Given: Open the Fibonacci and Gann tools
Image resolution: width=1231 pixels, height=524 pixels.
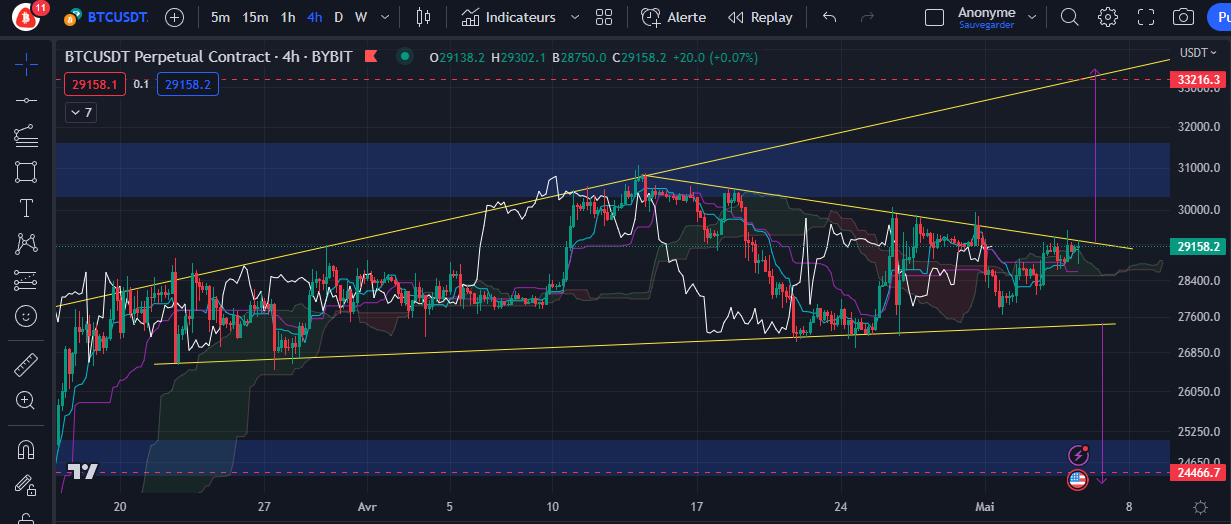Looking at the screenshot, I should tap(27, 135).
